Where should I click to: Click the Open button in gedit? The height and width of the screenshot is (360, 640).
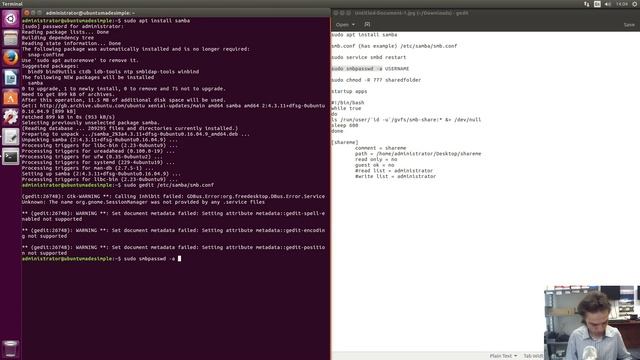pyautogui.click(x=342, y=24)
